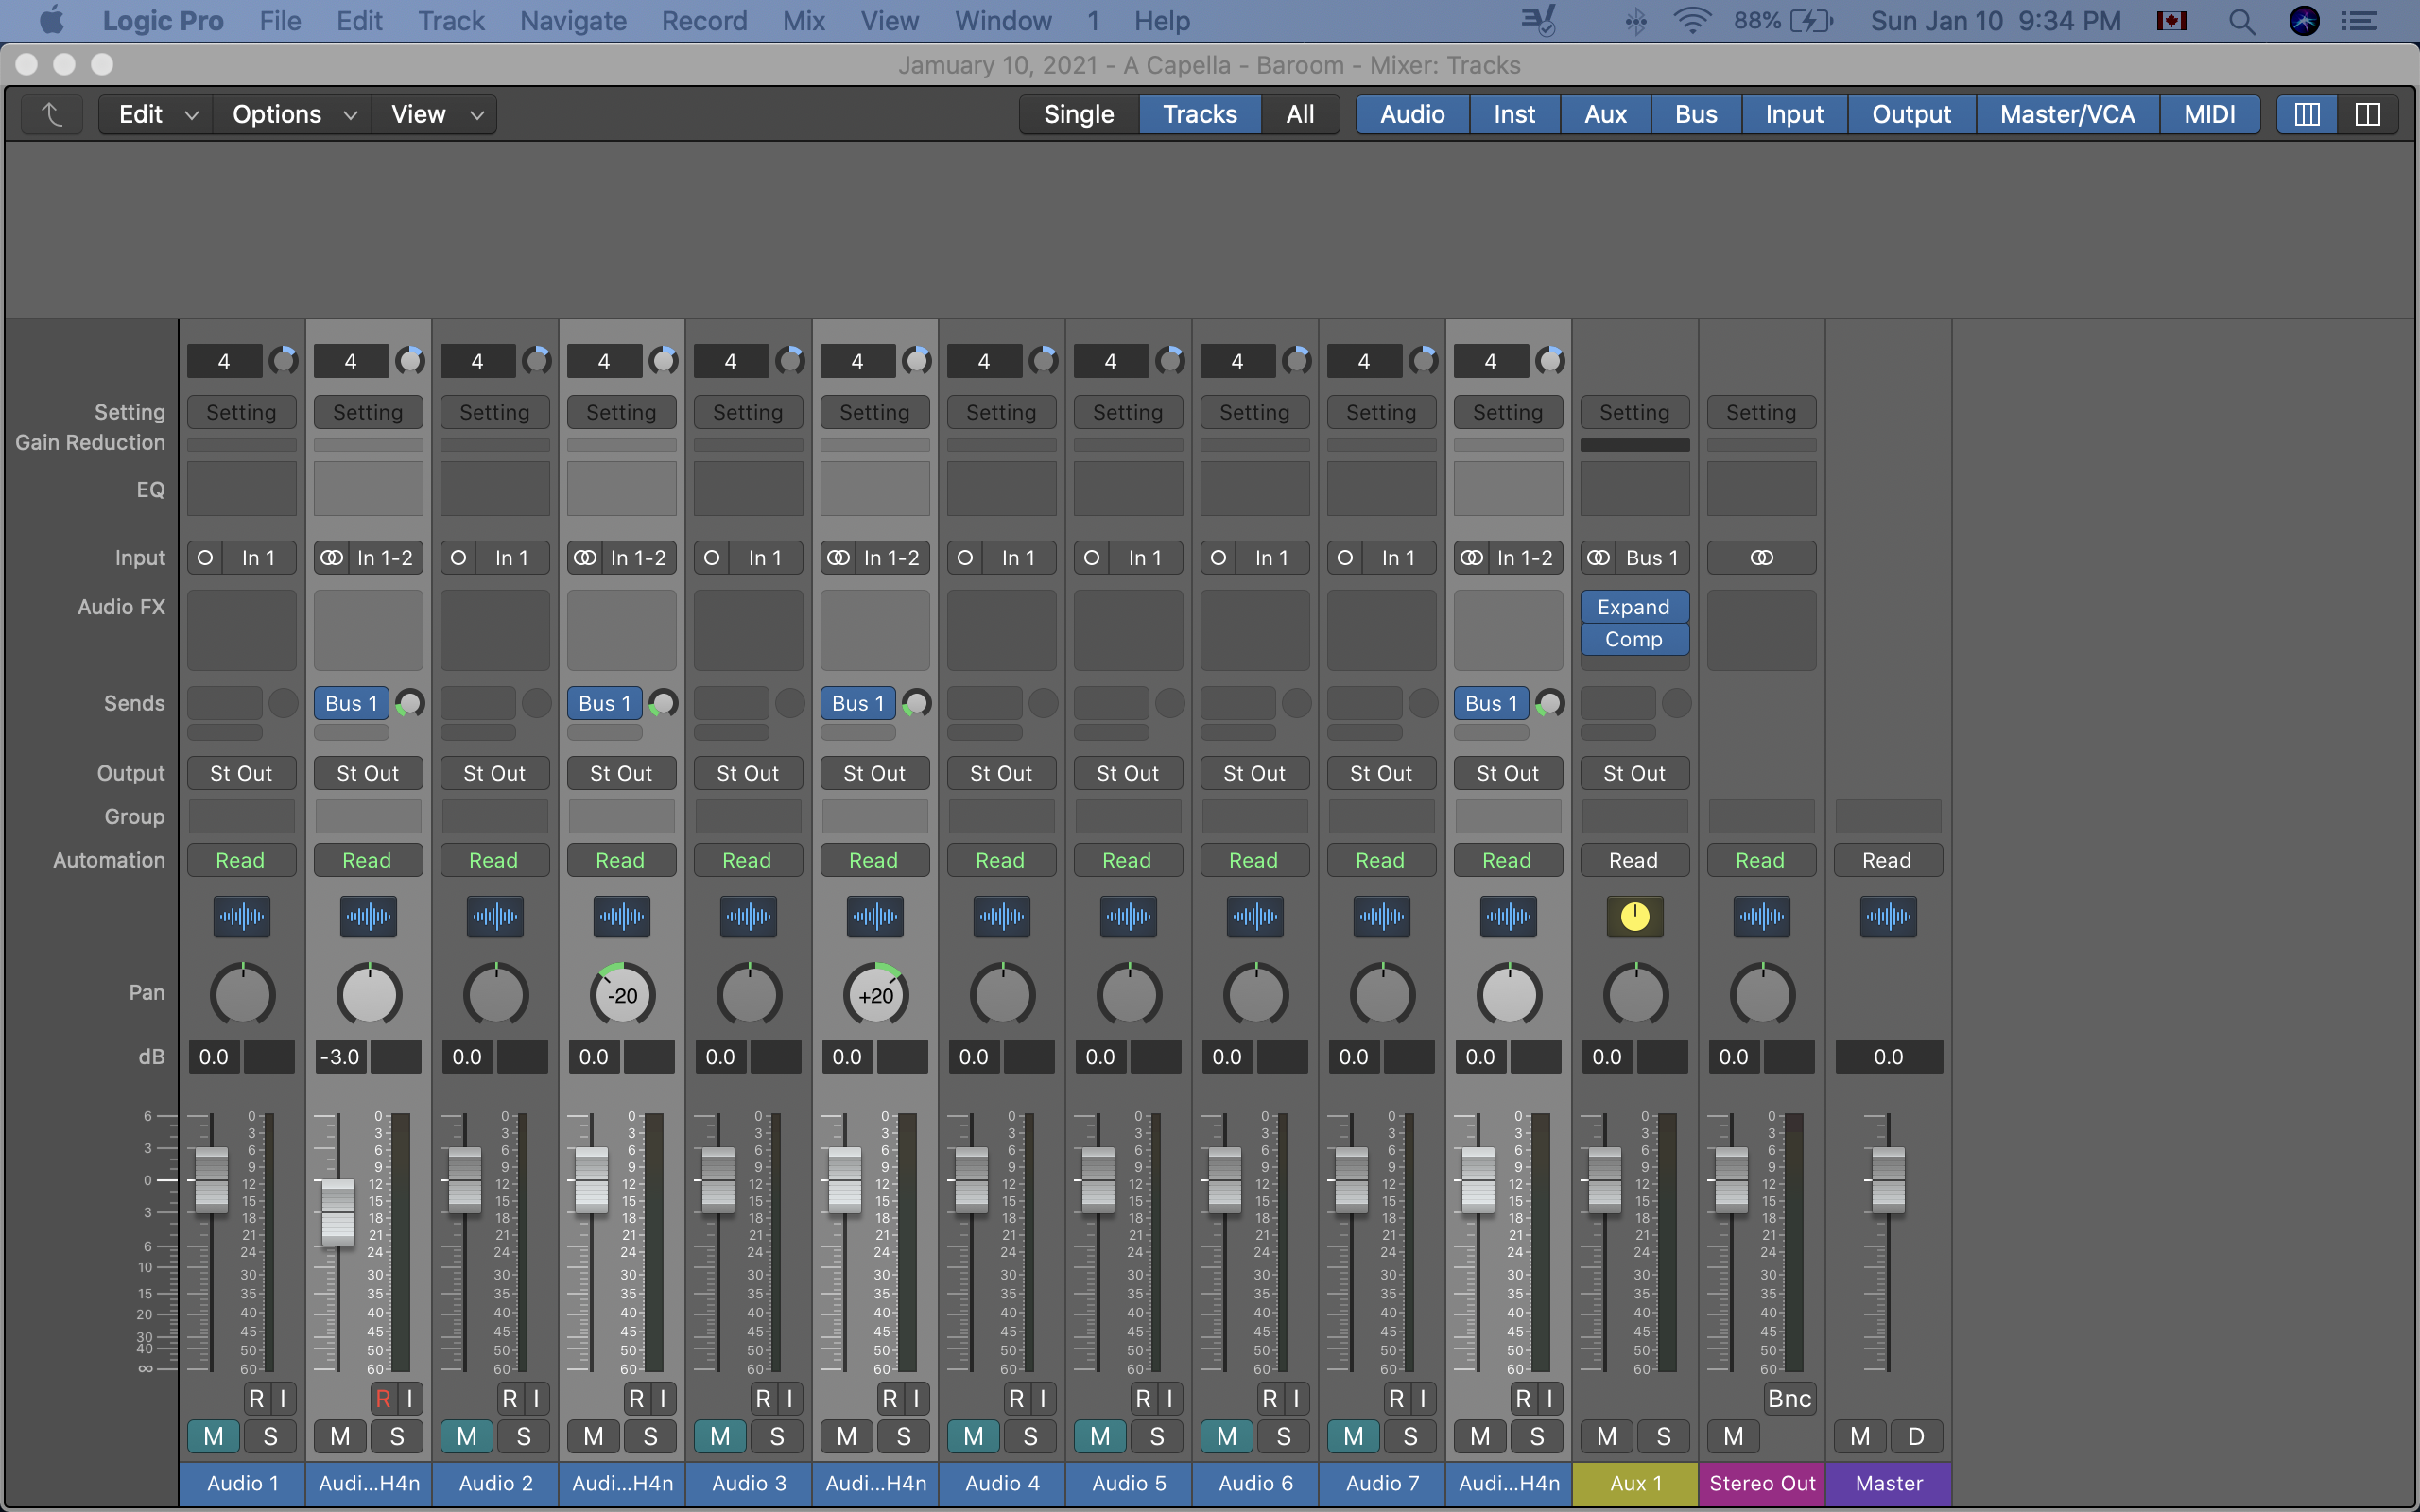Click the Group slot on Audio 1

[241, 816]
